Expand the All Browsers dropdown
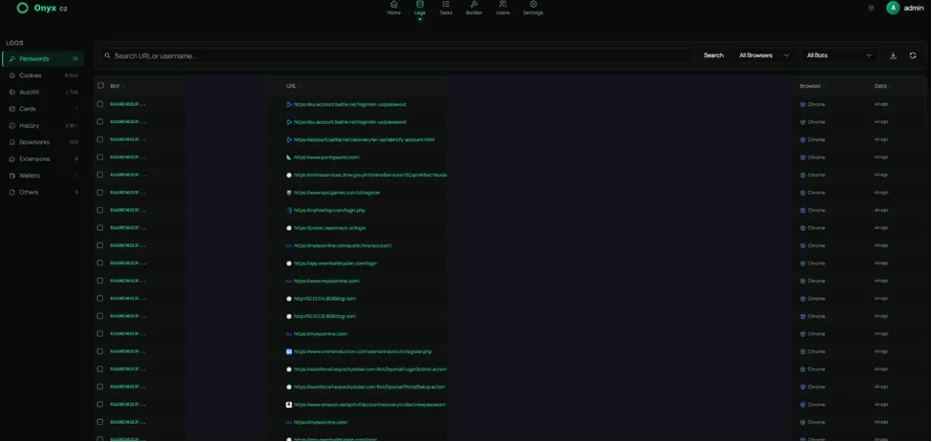 (764, 55)
